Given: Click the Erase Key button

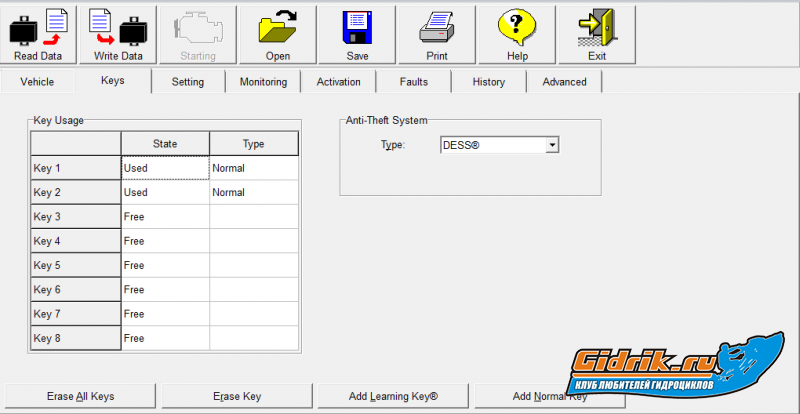Looking at the screenshot, I should tap(238, 396).
